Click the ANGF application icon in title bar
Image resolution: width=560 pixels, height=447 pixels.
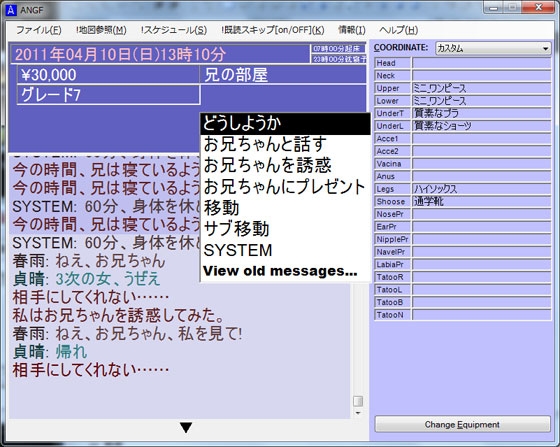tap(11, 10)
